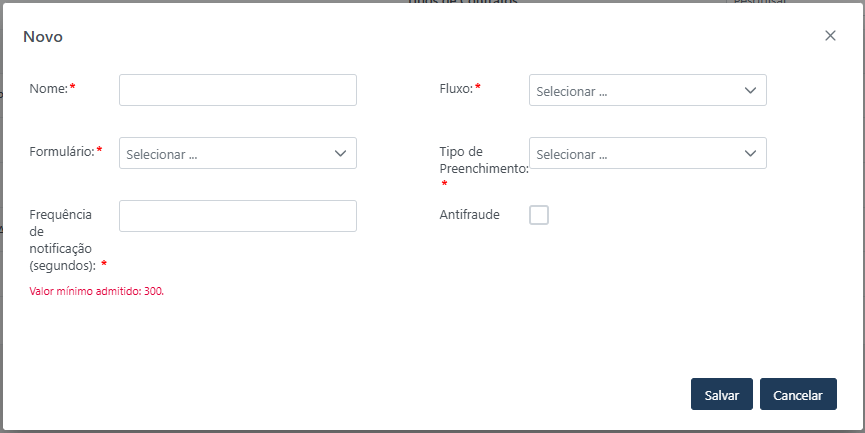
Task: Expand the Formulário select box
Action: click(x=226, y=153)
